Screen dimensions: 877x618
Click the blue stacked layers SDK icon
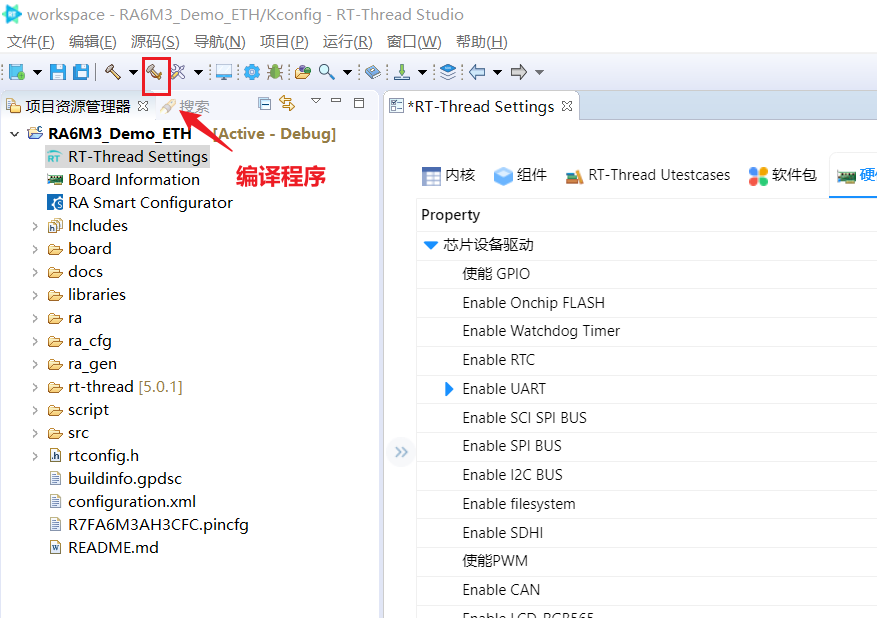click(x=448, y=72)
